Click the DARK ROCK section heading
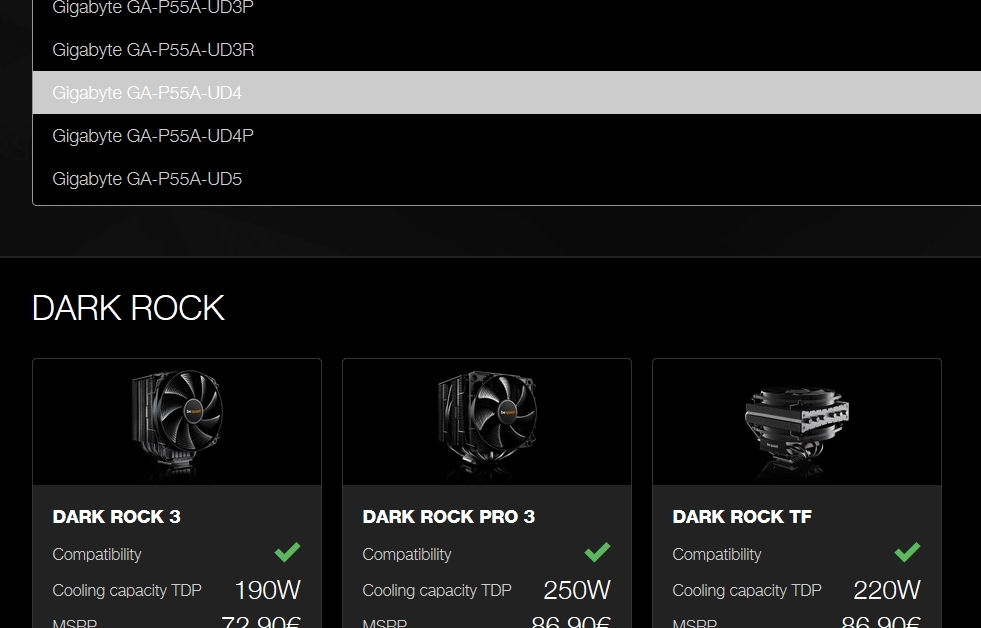This screenshot has width=981, height=628. [128, 308]
